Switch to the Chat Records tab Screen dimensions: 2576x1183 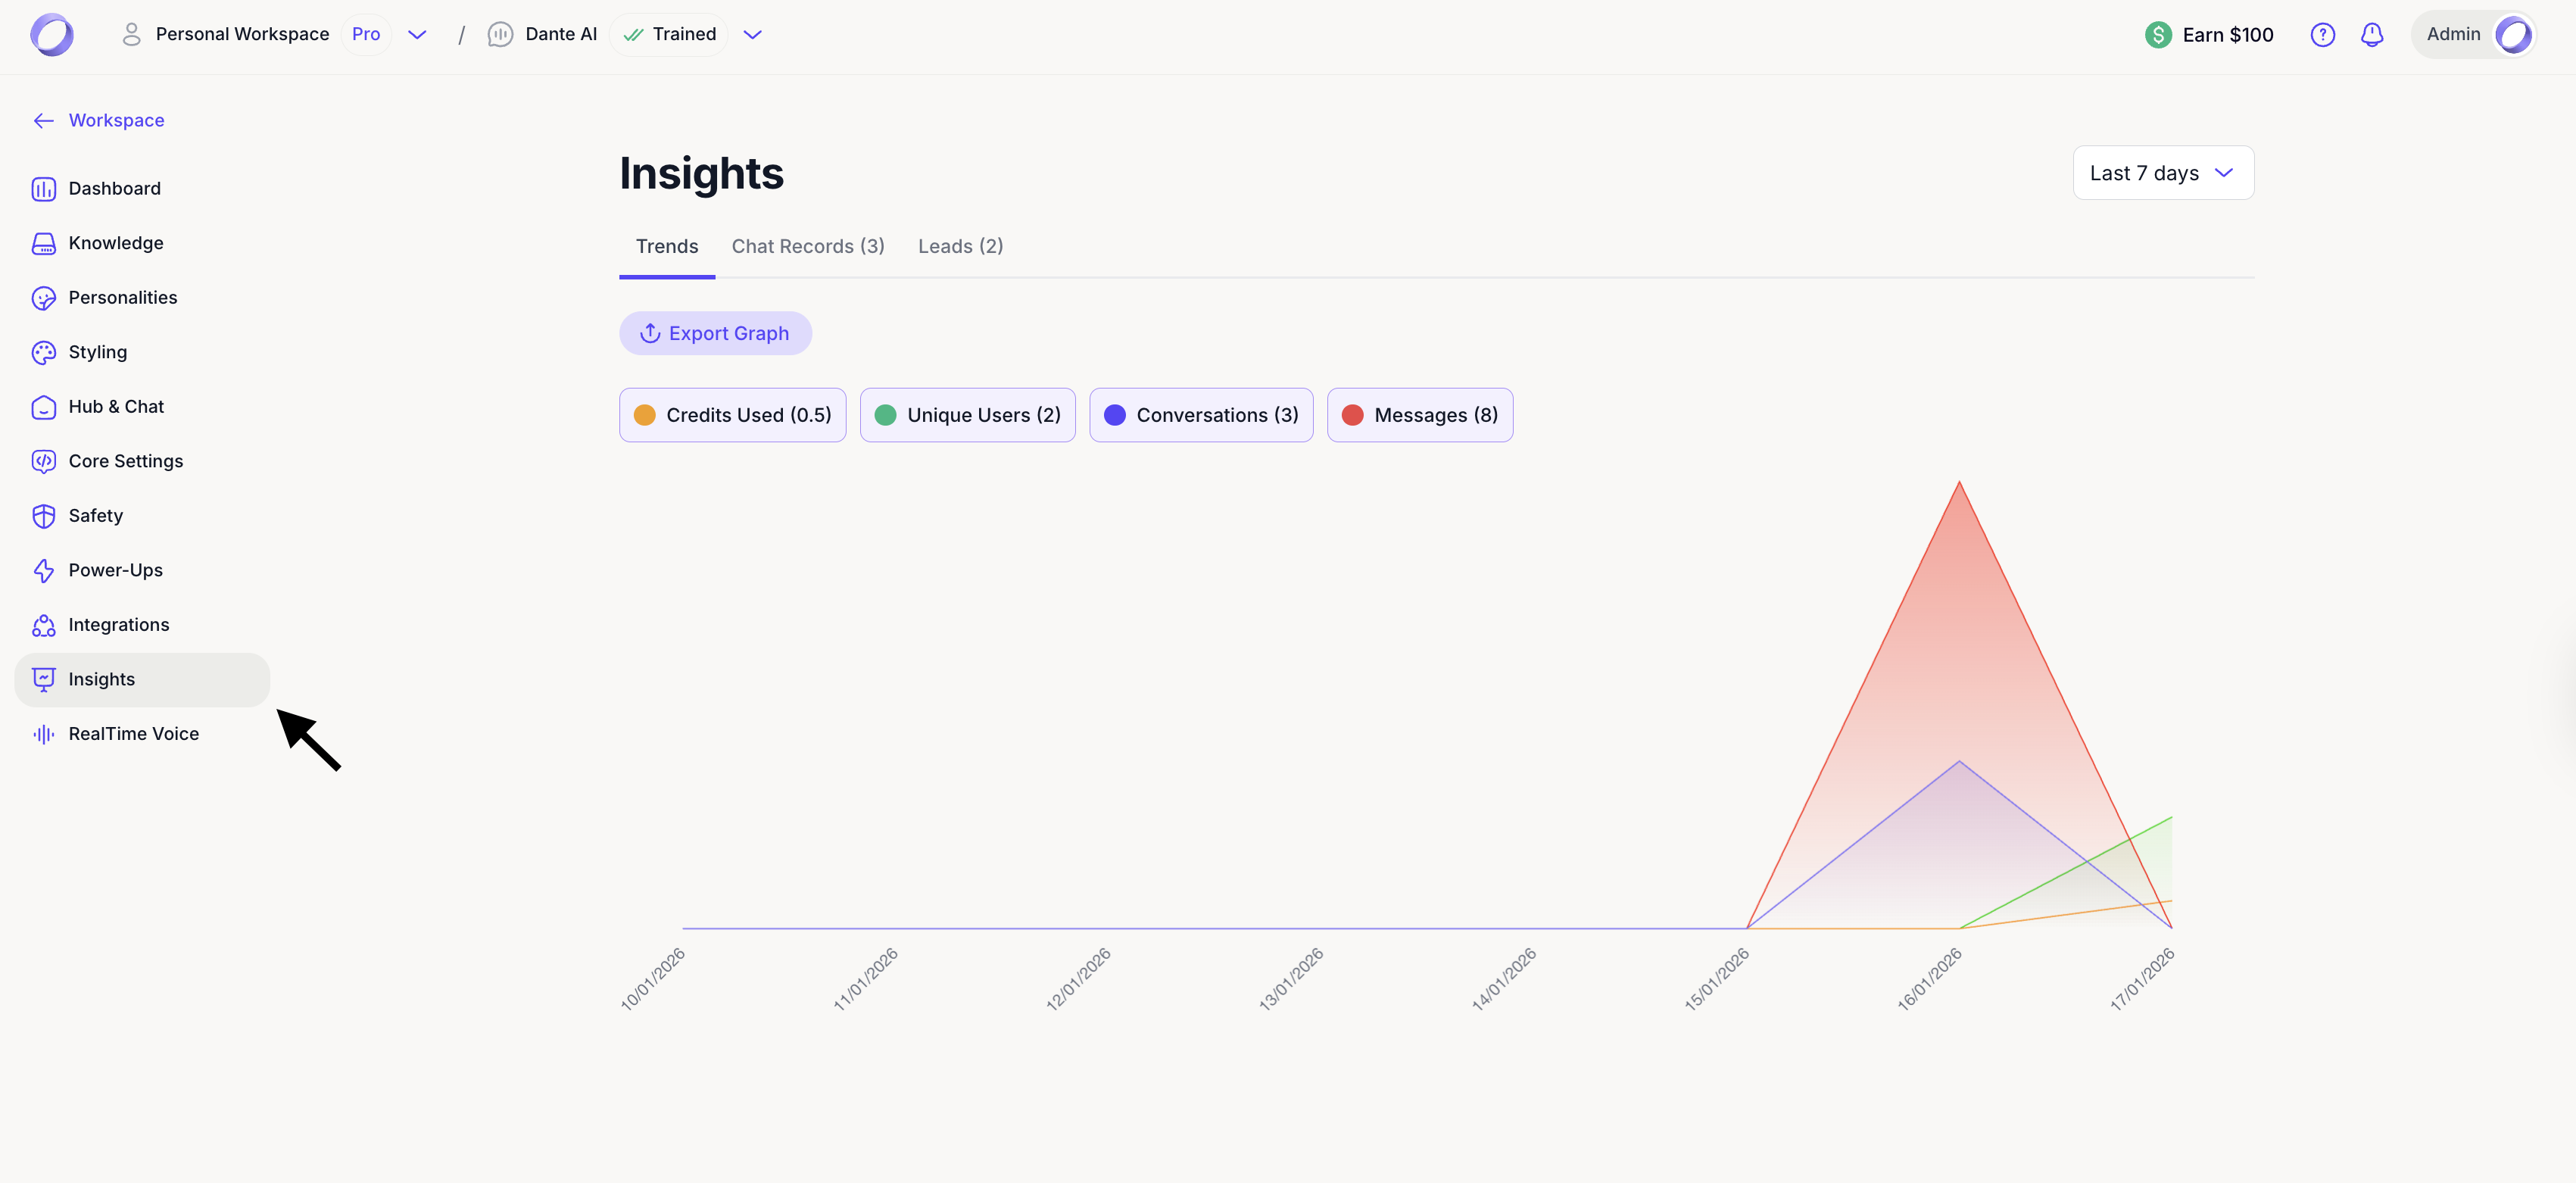click(807, 246)
